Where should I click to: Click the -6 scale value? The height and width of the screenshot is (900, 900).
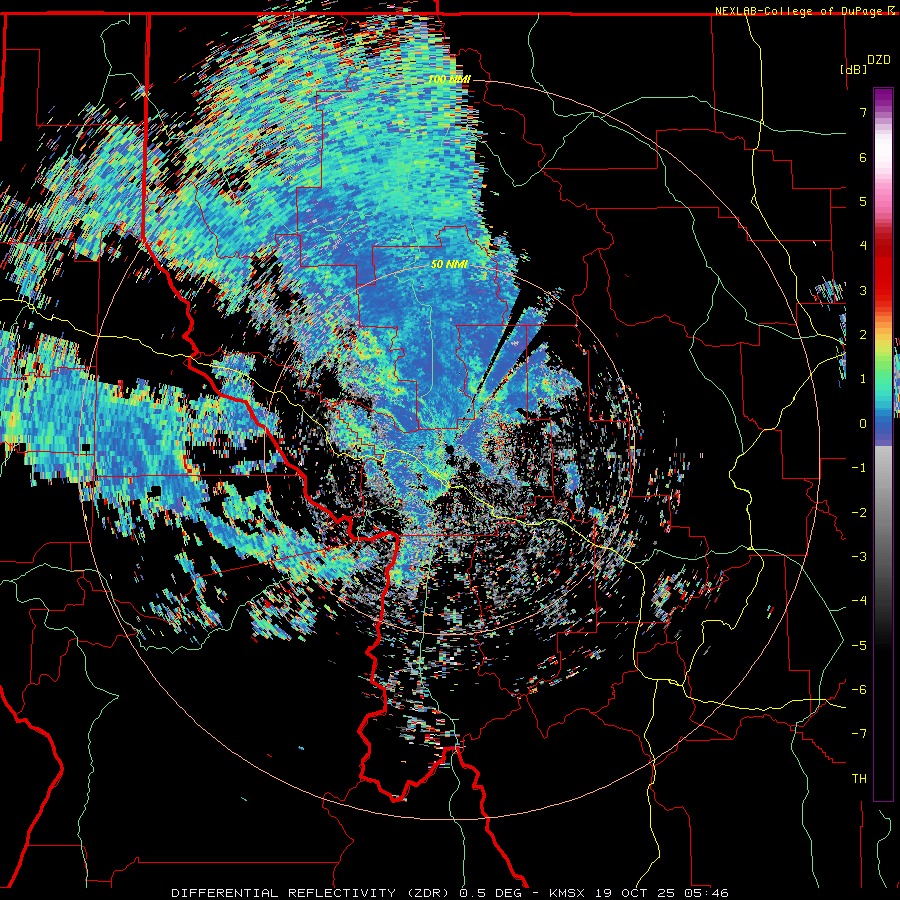[859, 690]
